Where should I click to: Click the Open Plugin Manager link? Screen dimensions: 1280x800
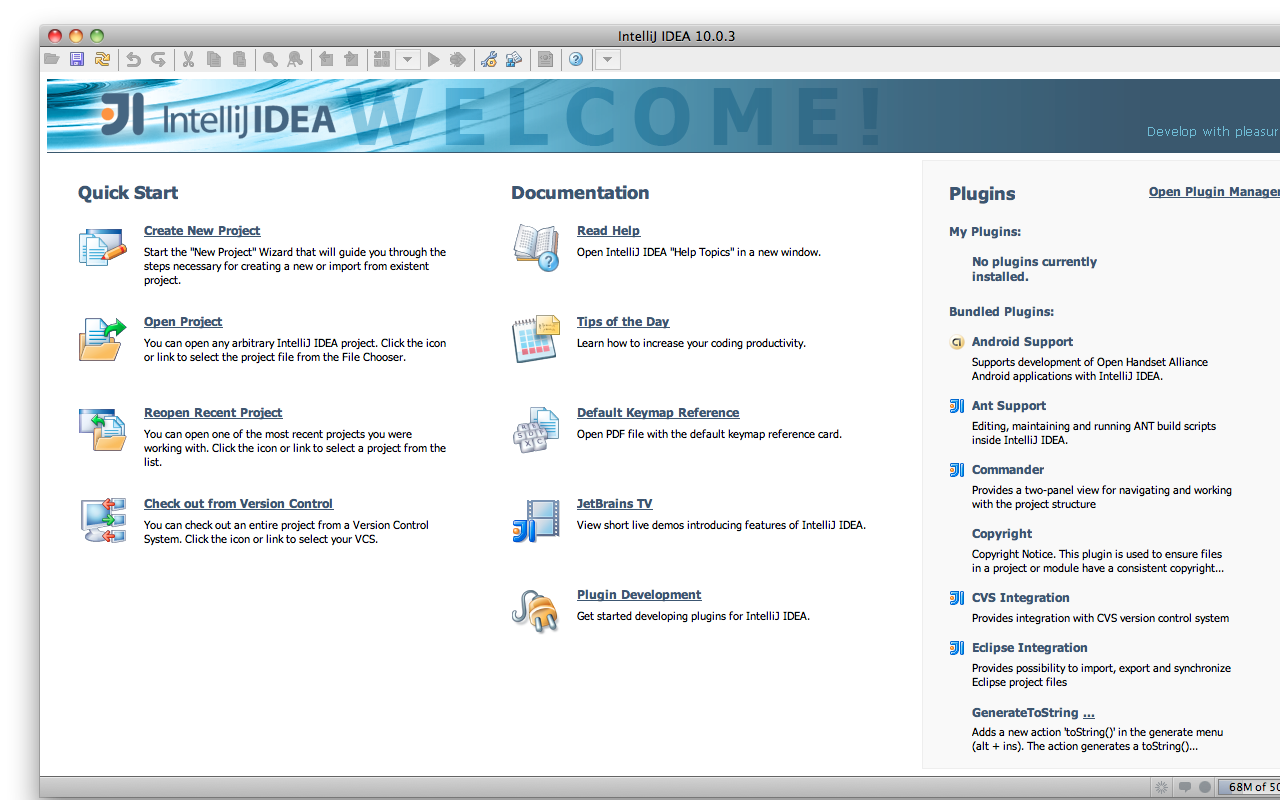1214,192
